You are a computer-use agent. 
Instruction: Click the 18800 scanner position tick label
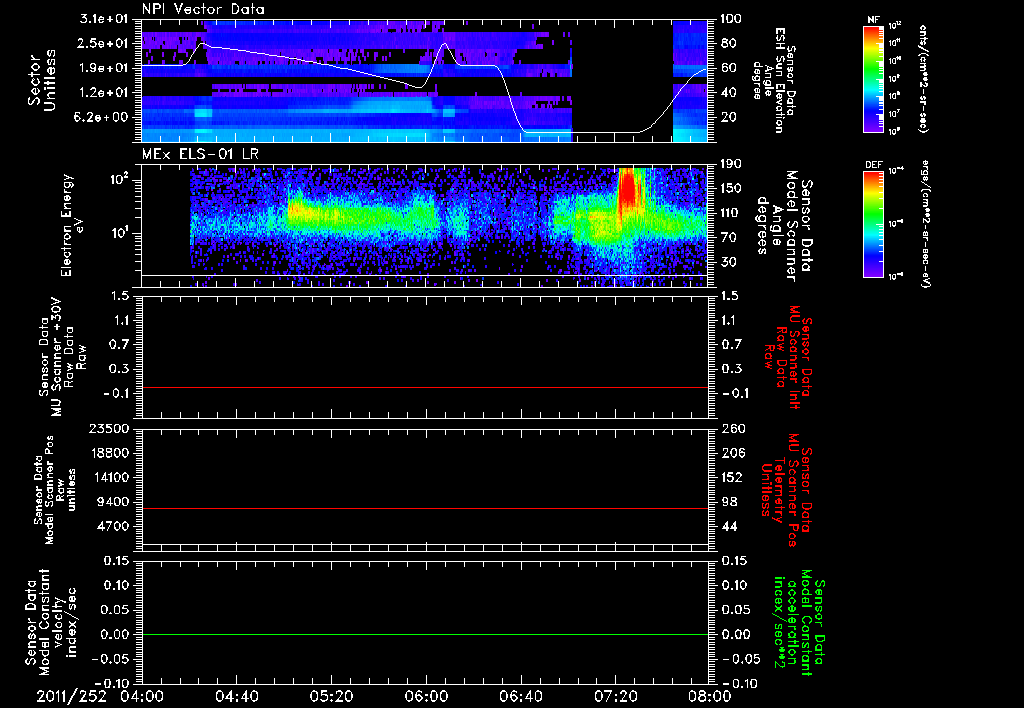click(x=108, y=453)
